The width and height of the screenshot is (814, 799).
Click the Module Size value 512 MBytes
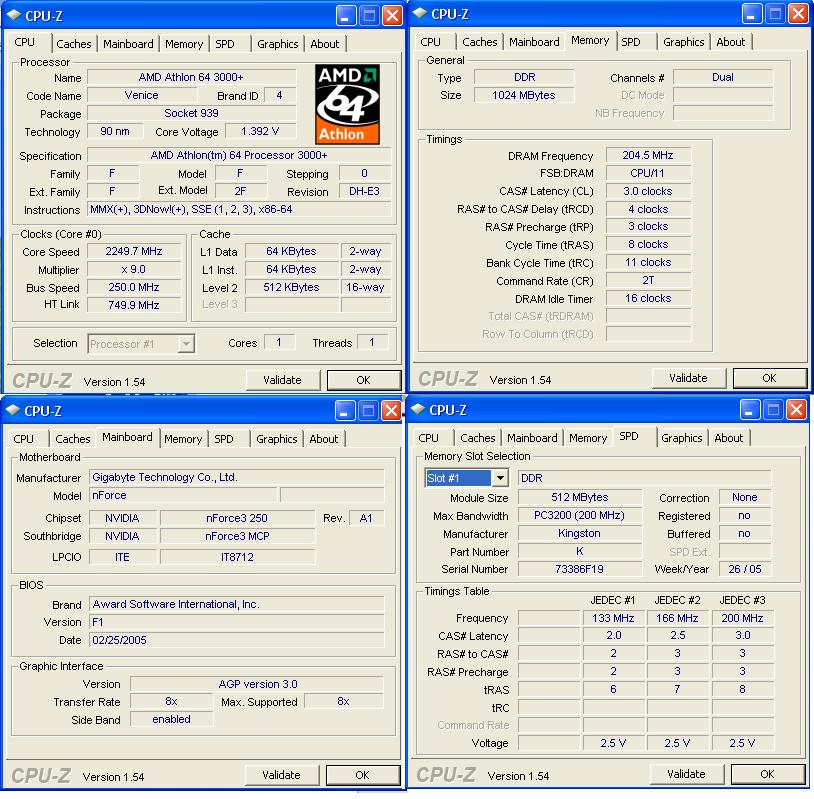579,497
